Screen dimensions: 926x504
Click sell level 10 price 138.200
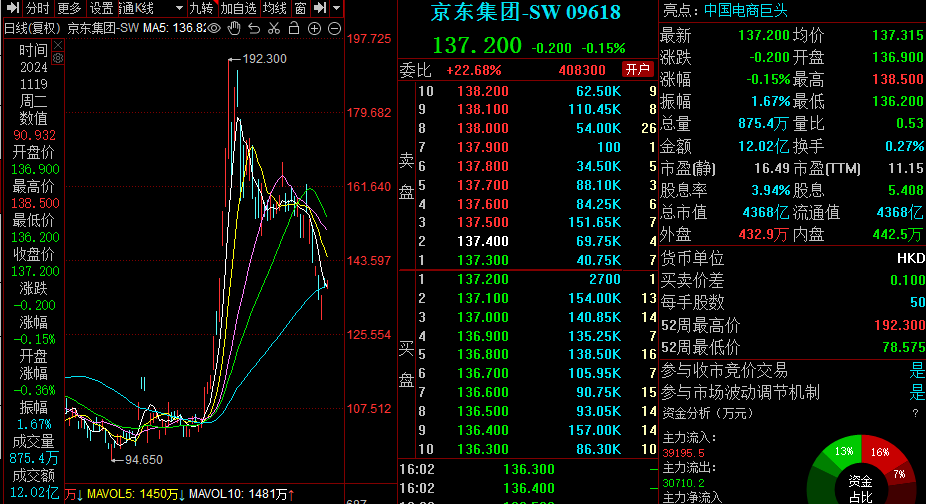tap(482, 91)
